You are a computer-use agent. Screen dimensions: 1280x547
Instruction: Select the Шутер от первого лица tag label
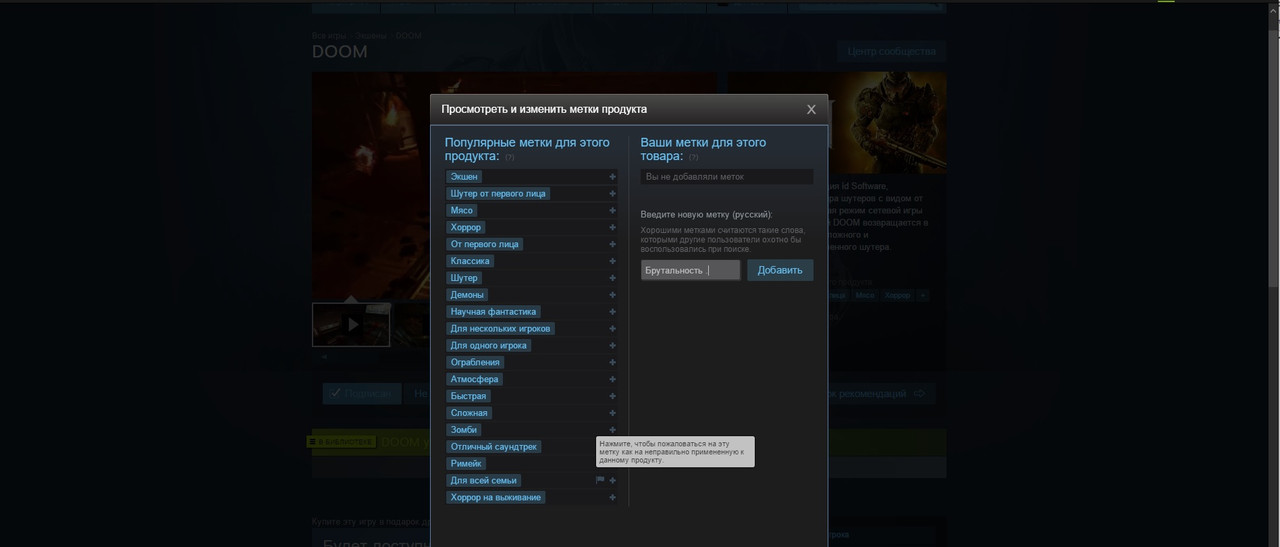(x=498, y=194)
